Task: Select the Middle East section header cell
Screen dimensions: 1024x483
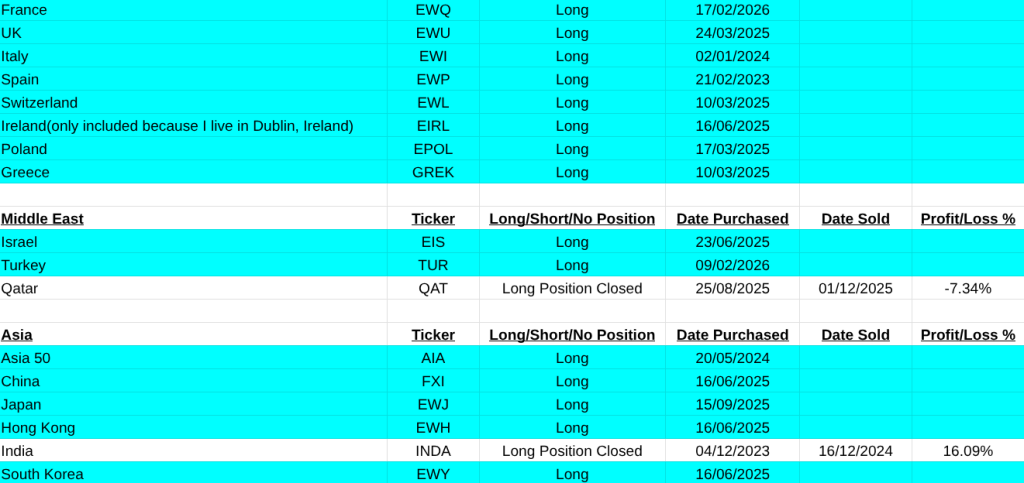Action: (42, 218)
